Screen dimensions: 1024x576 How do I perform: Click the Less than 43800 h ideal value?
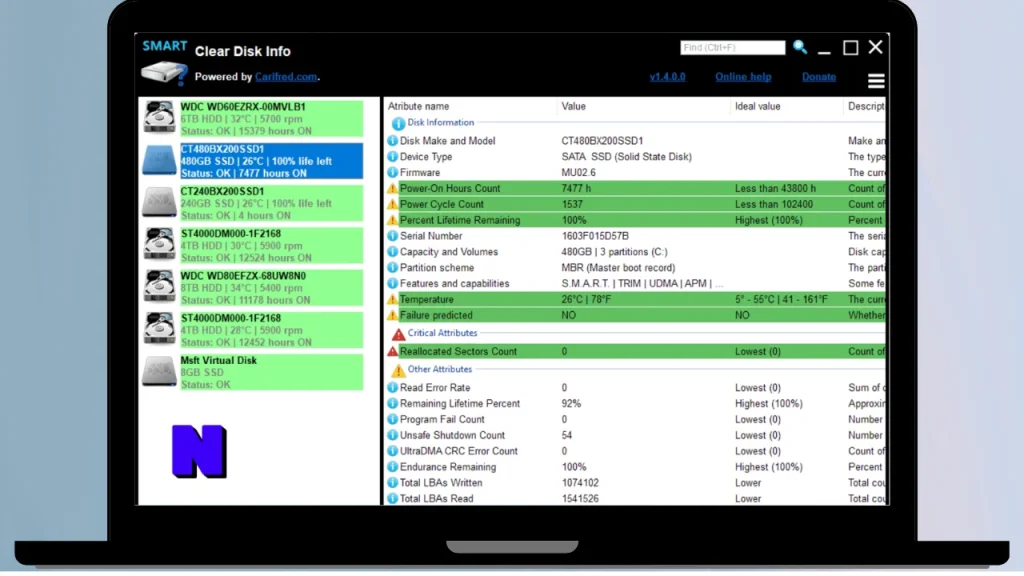775,188
